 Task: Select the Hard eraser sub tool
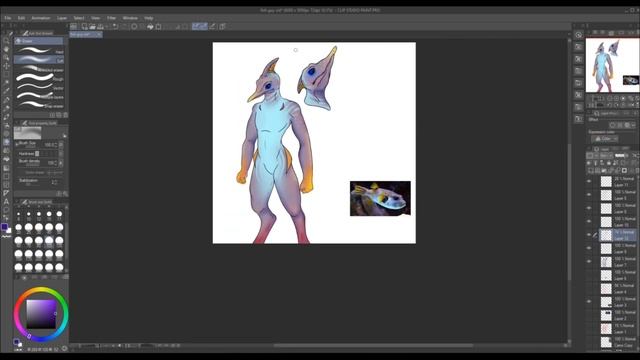pos(39,51)
